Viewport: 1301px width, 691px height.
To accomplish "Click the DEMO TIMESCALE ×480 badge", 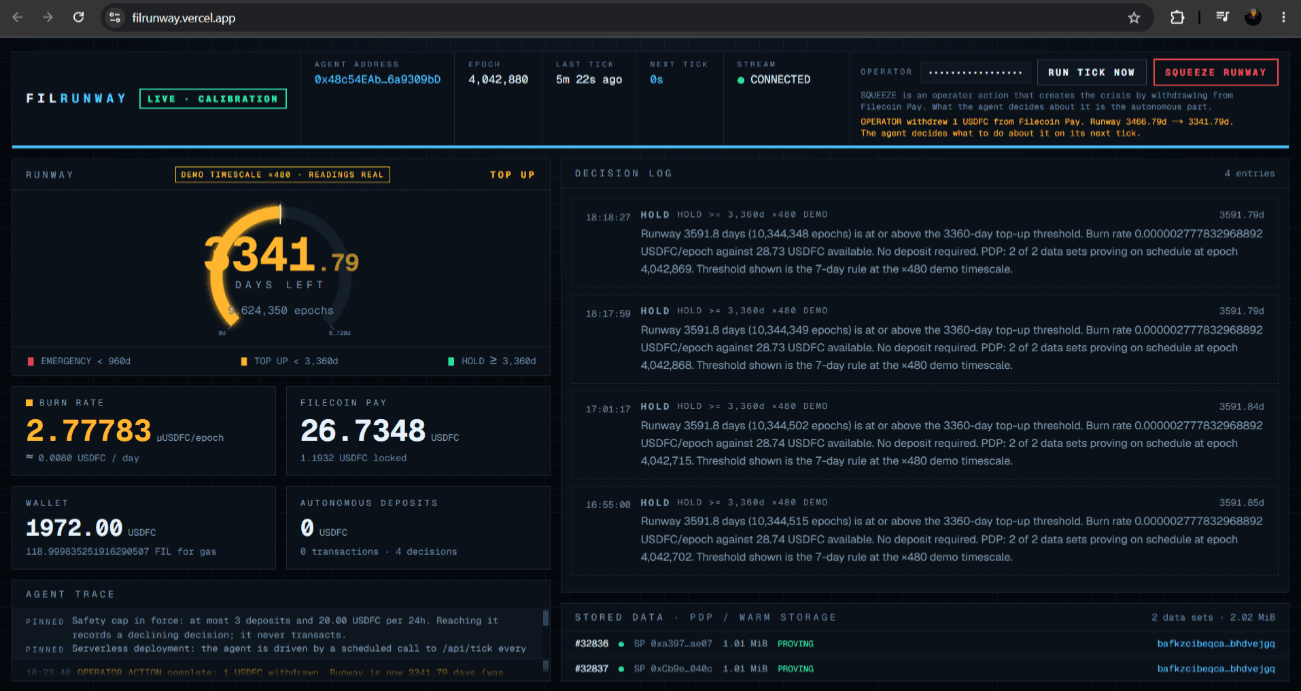I will click(282, 175).
